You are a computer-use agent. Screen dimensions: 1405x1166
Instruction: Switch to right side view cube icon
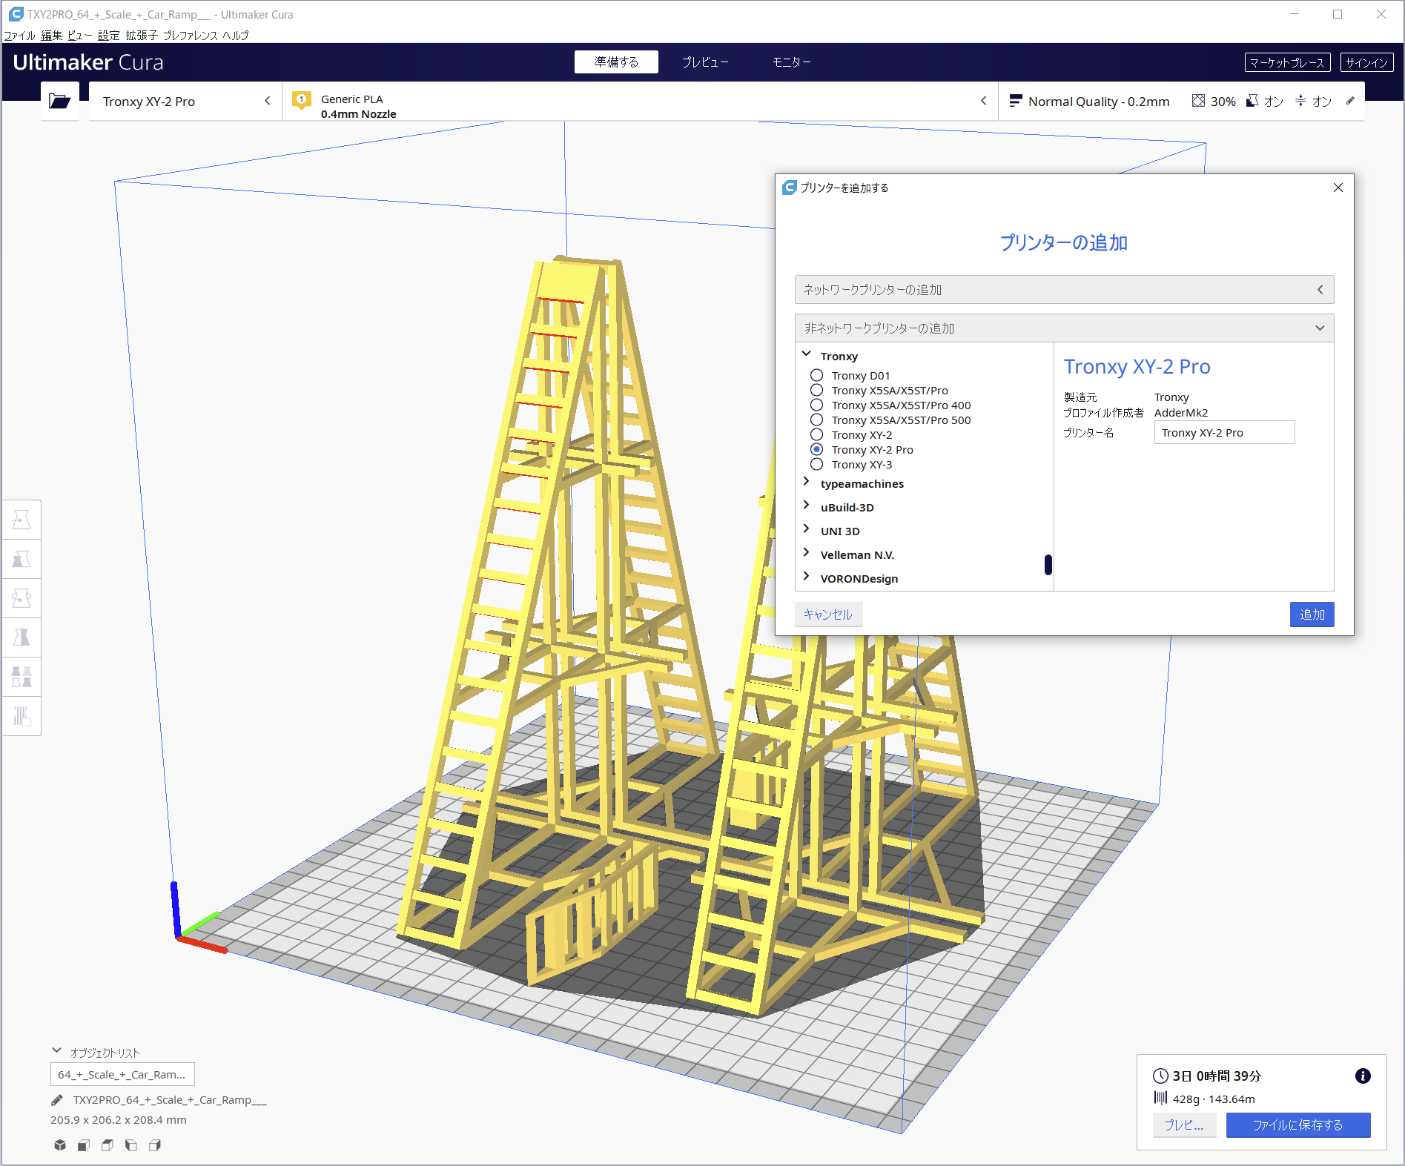(x=155, y=1145)
